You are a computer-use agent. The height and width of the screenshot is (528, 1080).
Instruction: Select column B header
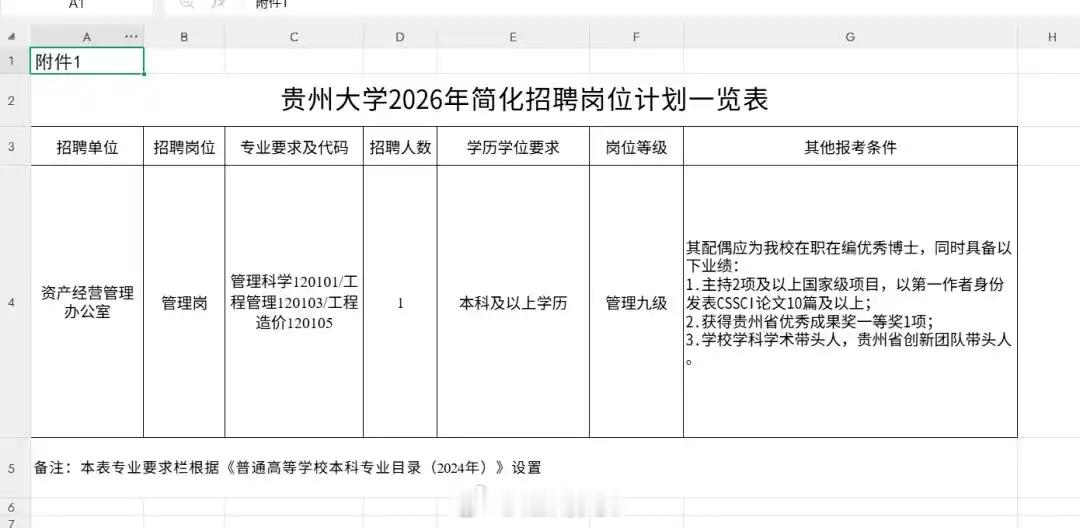[x=184, y=37]
